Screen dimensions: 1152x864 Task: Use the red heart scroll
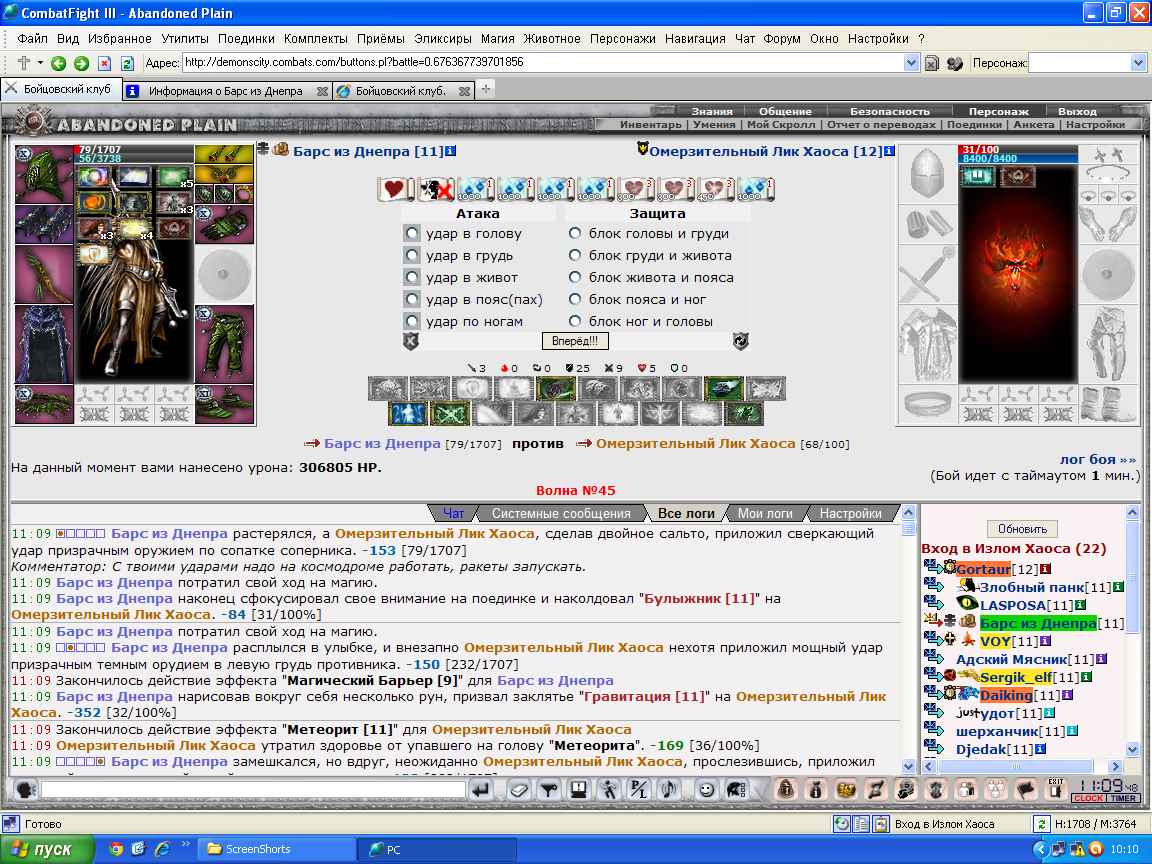pyautogui.click(x=395, y=190)
